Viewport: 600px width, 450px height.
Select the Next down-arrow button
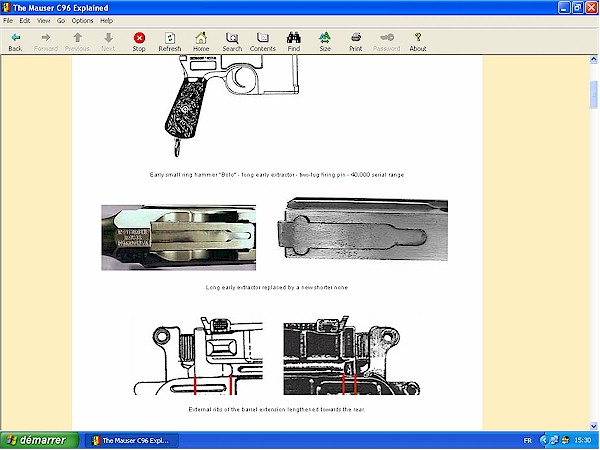pyautogui.click(x=108, y=42)
